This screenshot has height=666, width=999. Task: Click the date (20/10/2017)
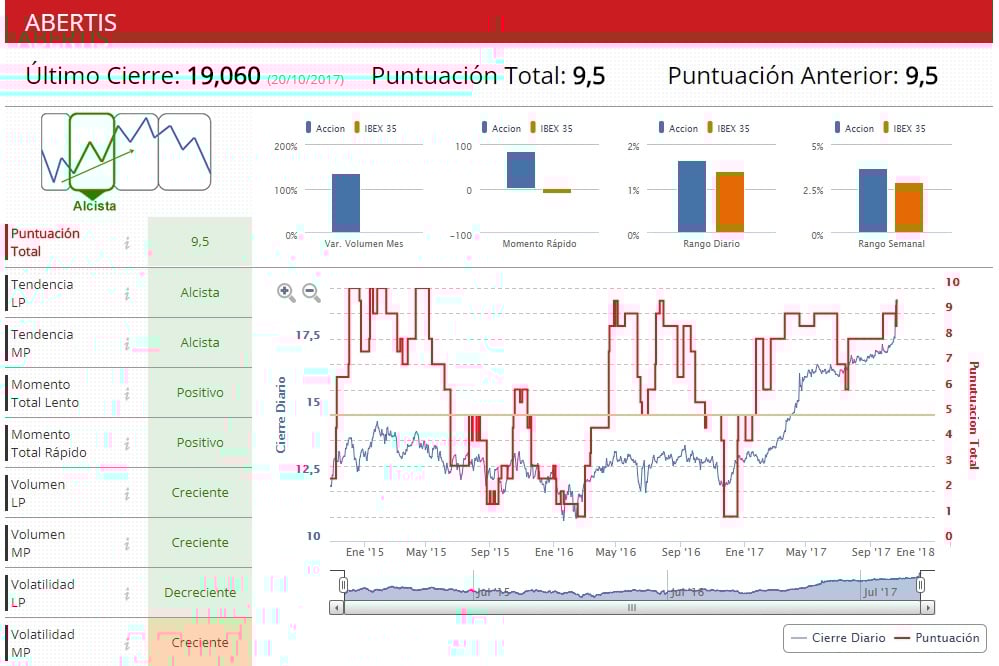click(x=305, y=80)
